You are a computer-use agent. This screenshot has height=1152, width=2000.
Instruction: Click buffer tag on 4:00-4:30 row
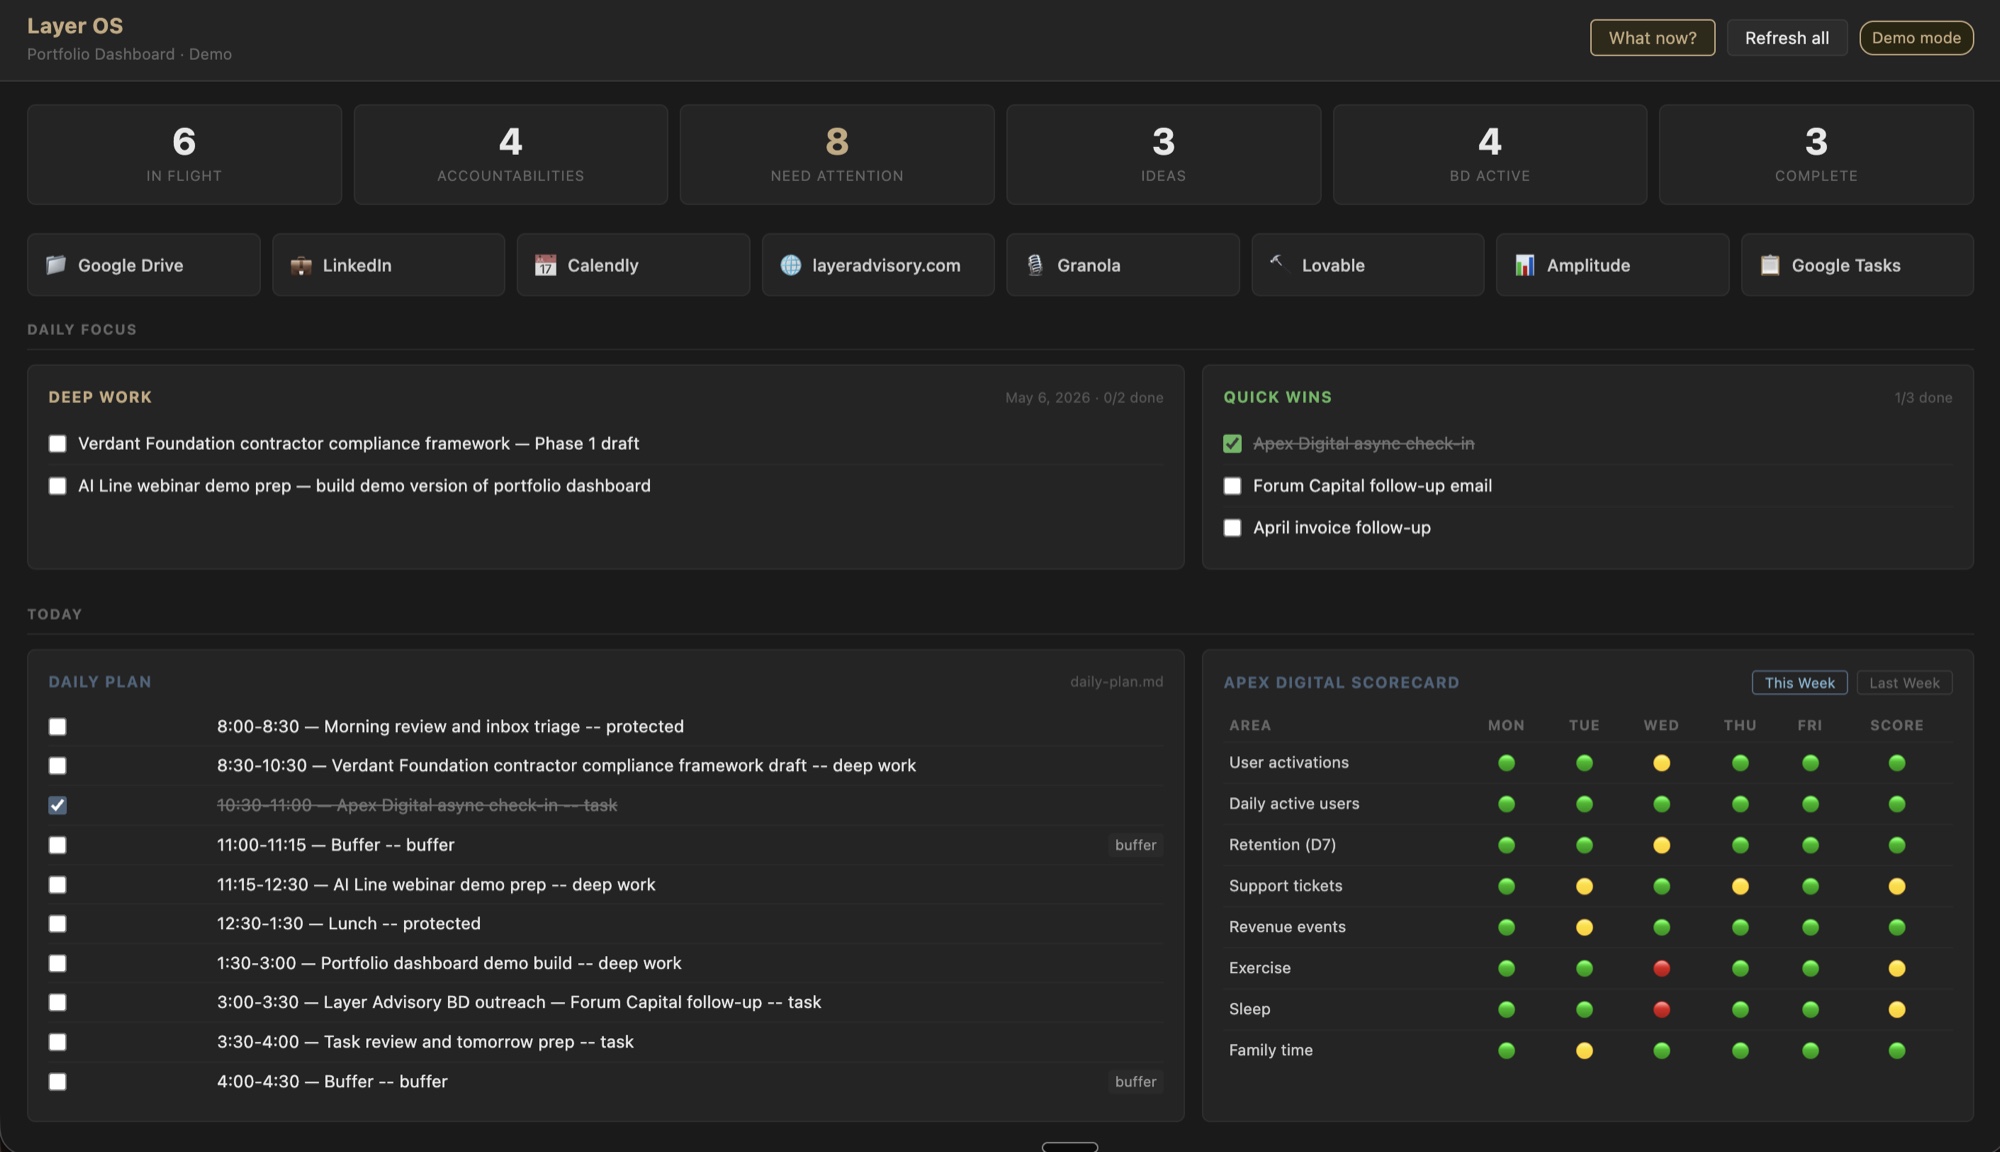[x=1135, y=1082]
